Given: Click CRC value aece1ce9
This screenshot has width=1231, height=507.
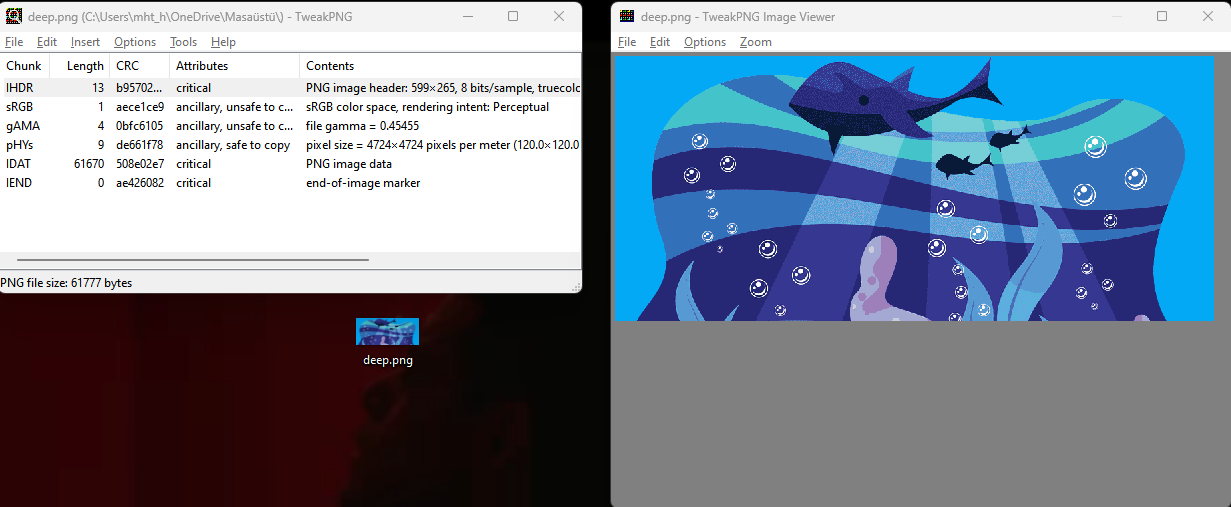Looking at the screenshot, I should (140, 107).
